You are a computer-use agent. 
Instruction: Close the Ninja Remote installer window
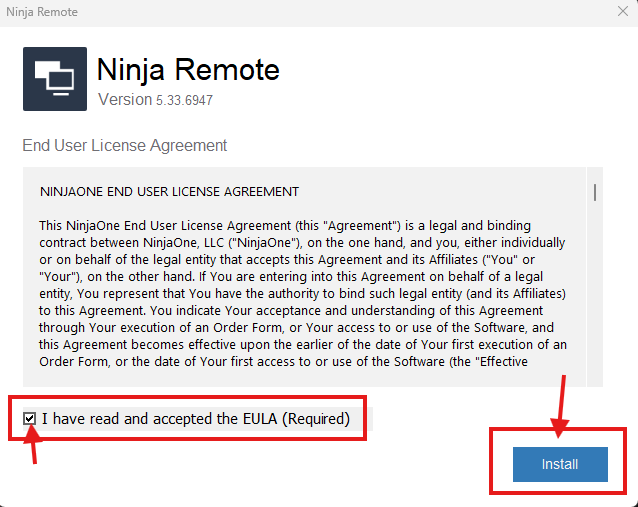click(622, 12)
